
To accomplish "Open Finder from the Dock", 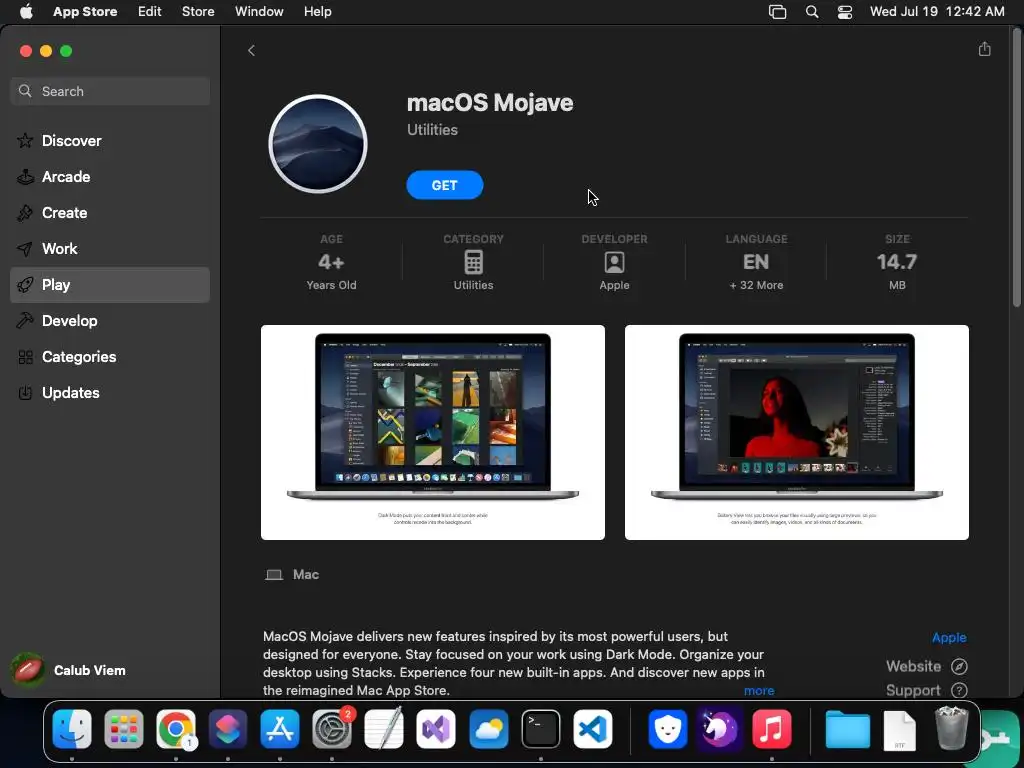I will (72, 729).
